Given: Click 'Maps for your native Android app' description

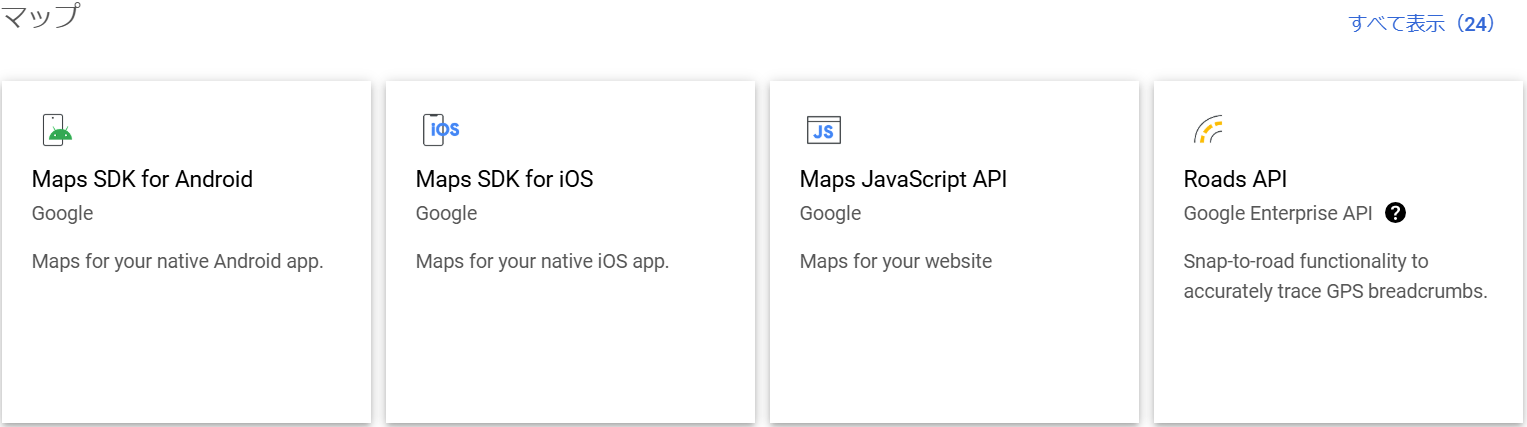Looking at the screenshot, I should coord(178,262).
